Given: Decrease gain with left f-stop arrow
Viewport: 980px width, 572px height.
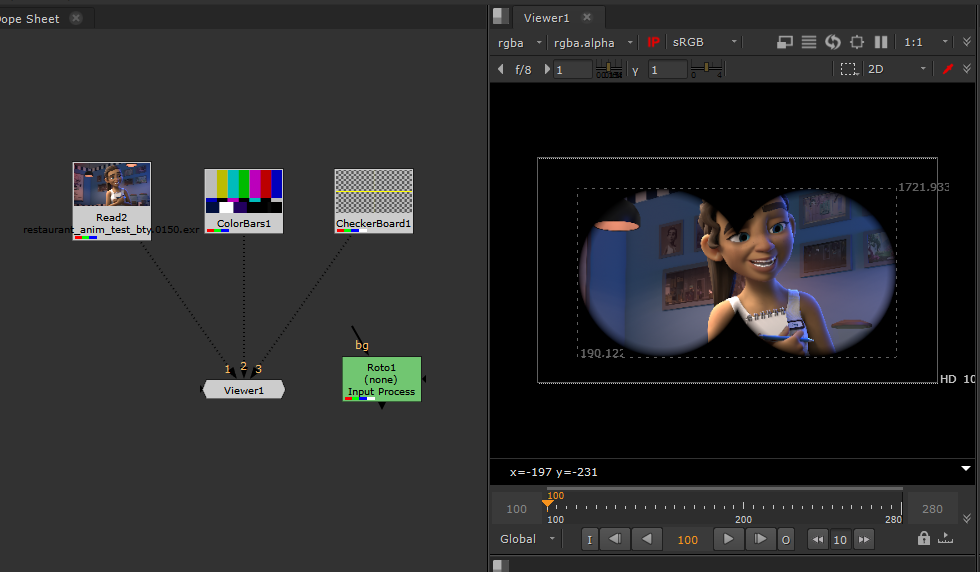Looking at the screenshot, I should coord(501,69).
